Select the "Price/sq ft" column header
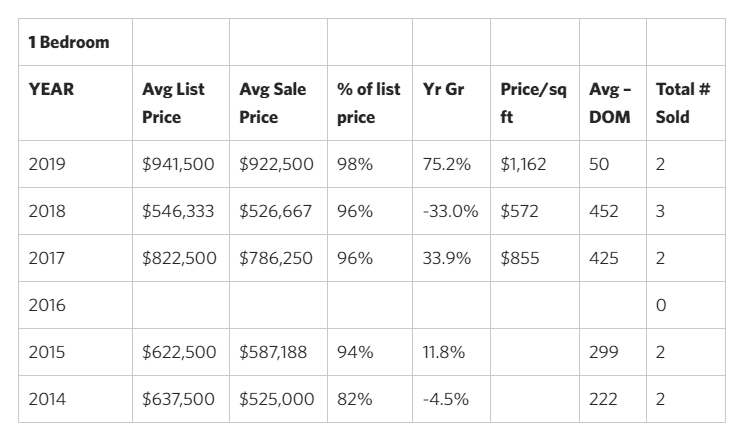This screenshot has width=744, height=445. pos(532,103)
